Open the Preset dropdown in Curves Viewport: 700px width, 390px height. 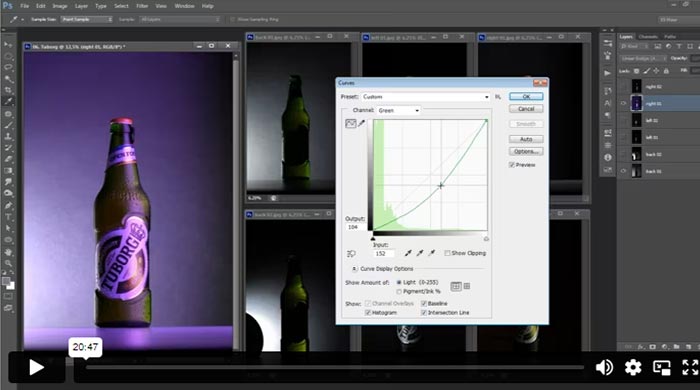(425, 97)
